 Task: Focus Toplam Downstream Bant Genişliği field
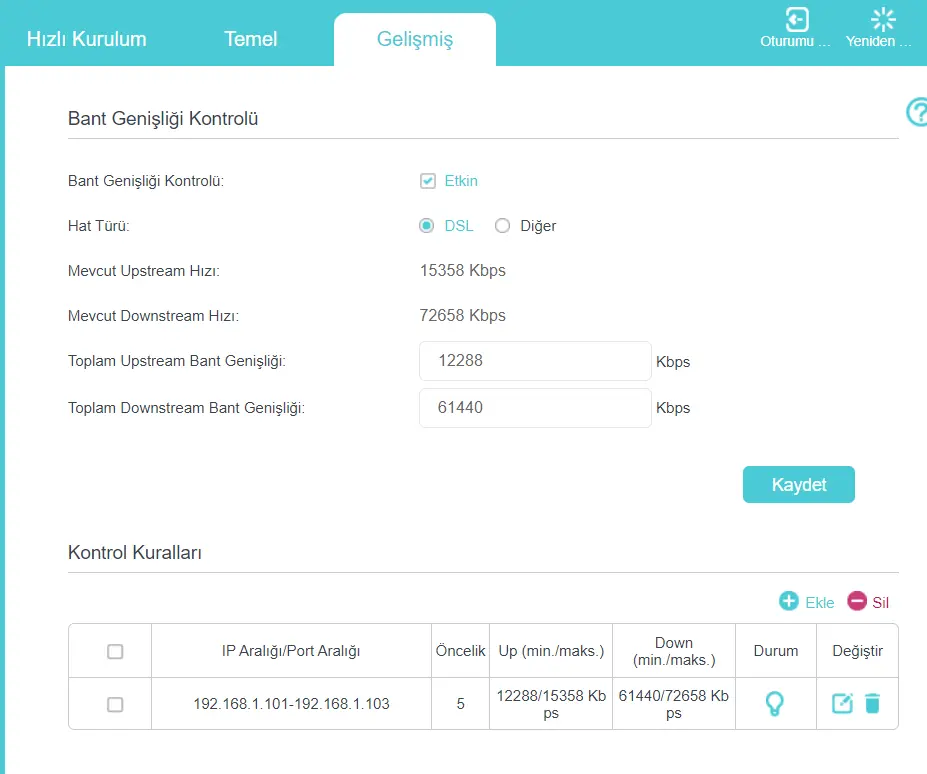pos(536,408)
